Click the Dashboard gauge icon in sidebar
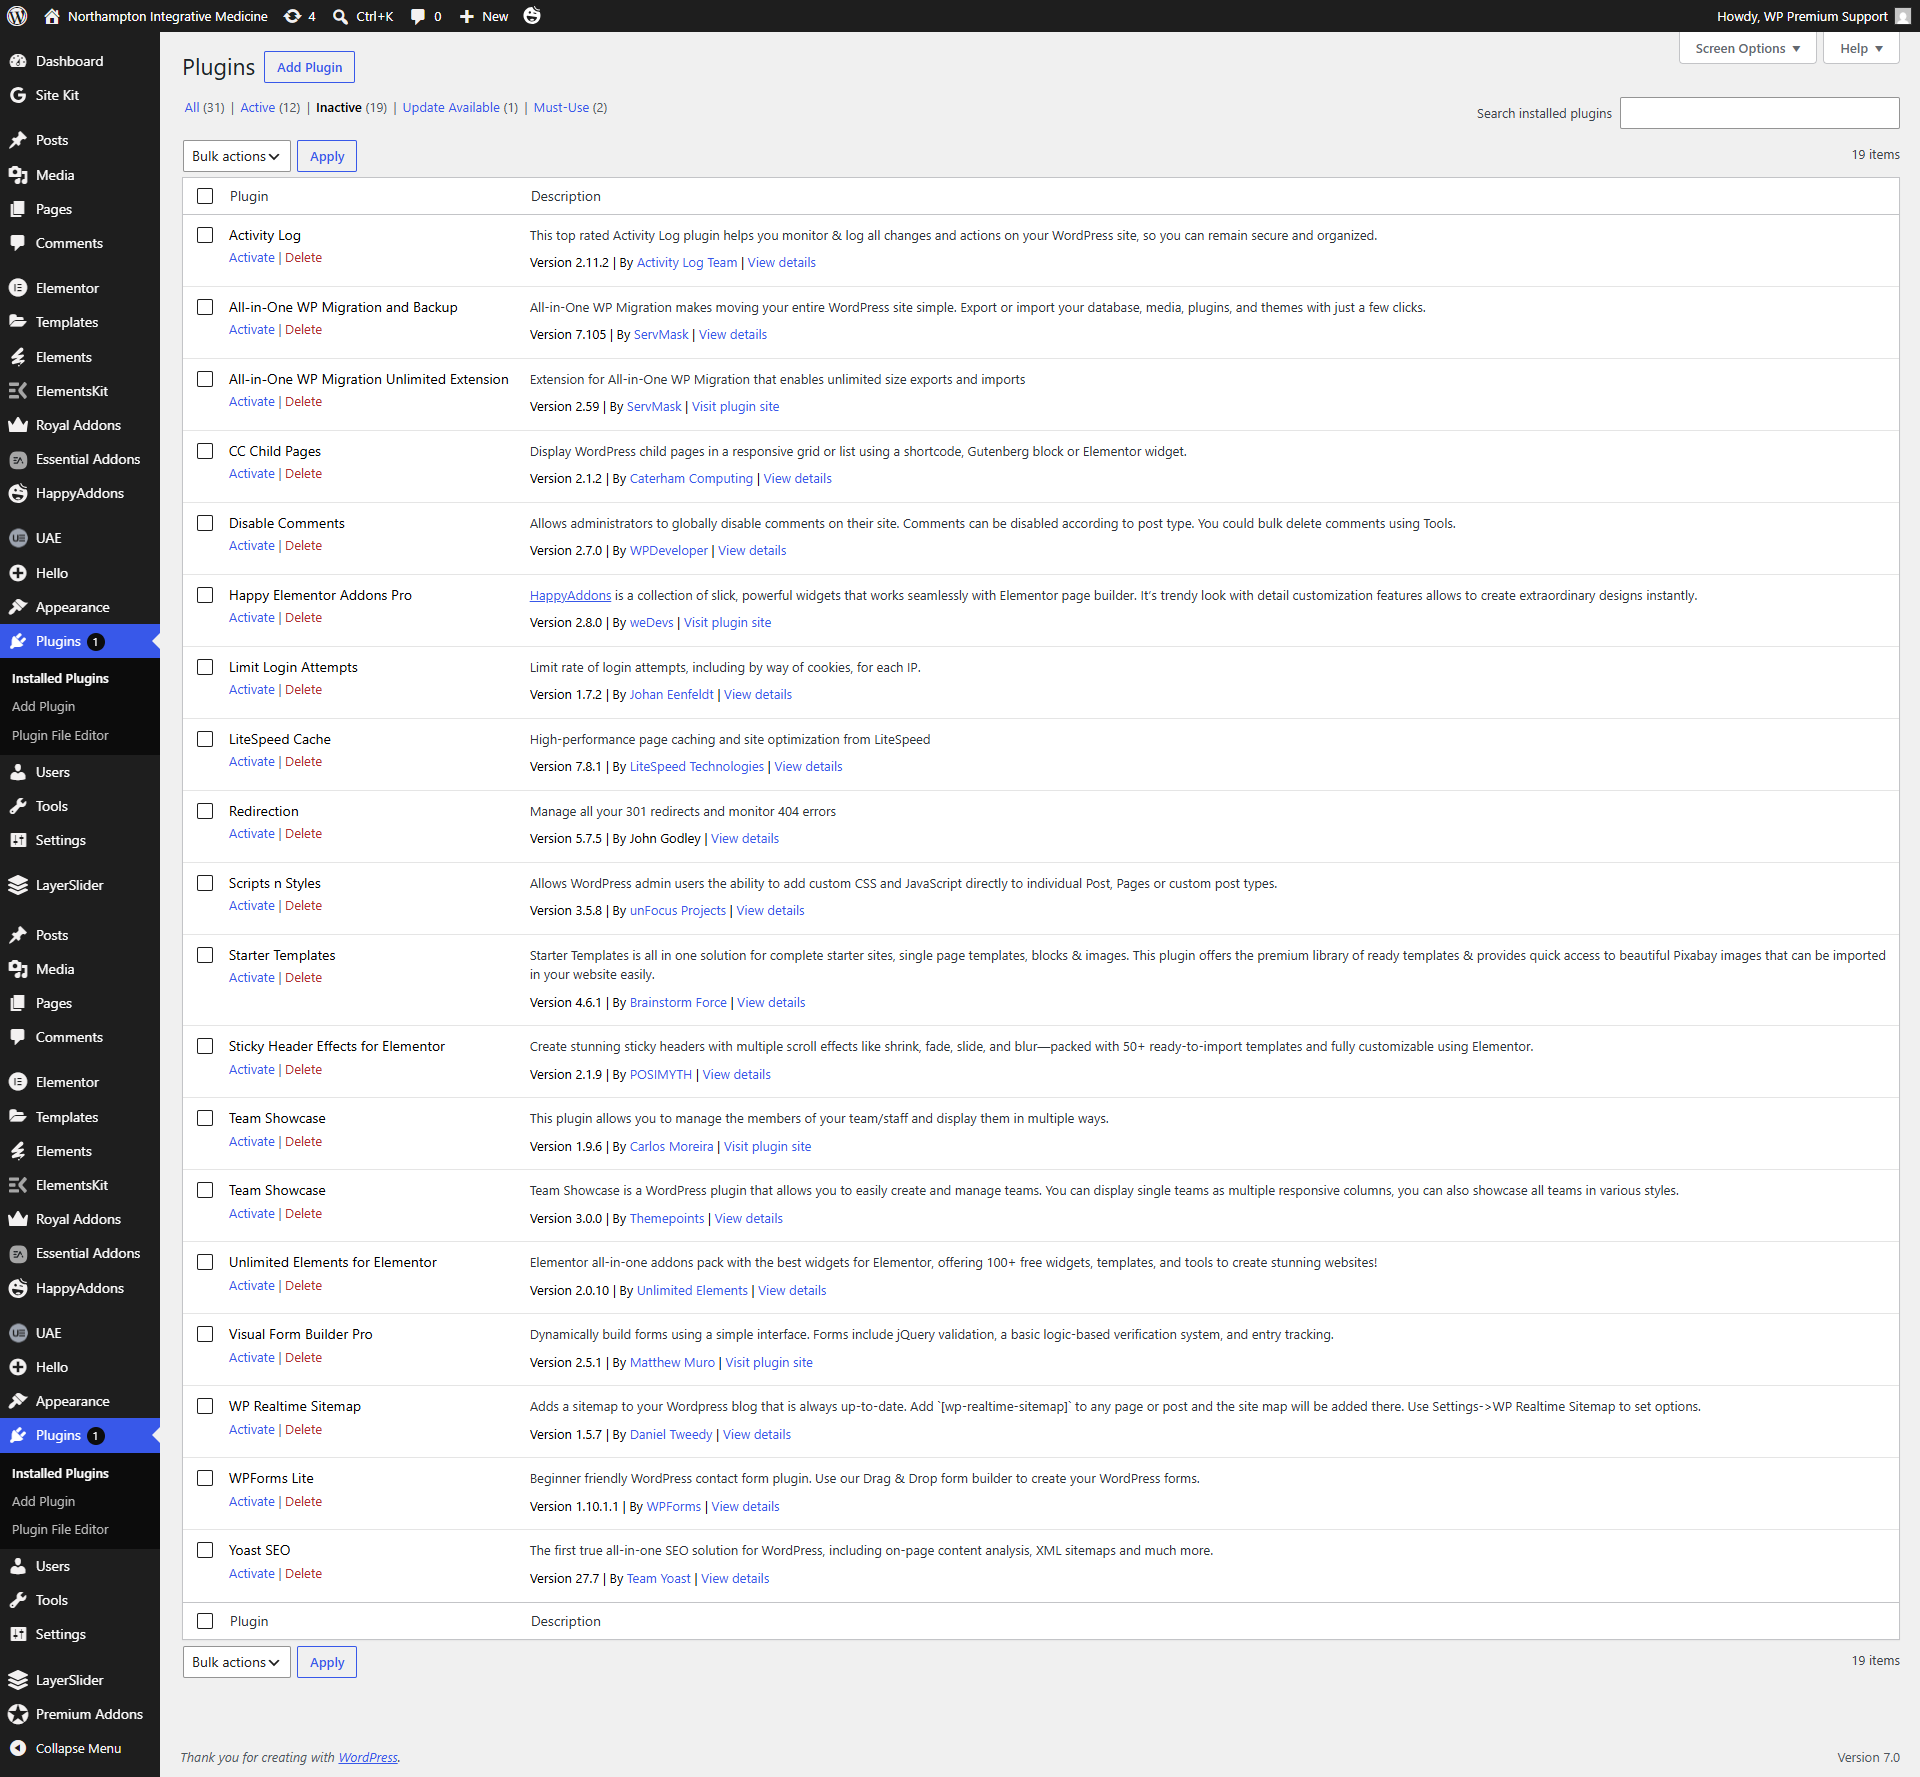1920x1777 pixels. [18, 61]
